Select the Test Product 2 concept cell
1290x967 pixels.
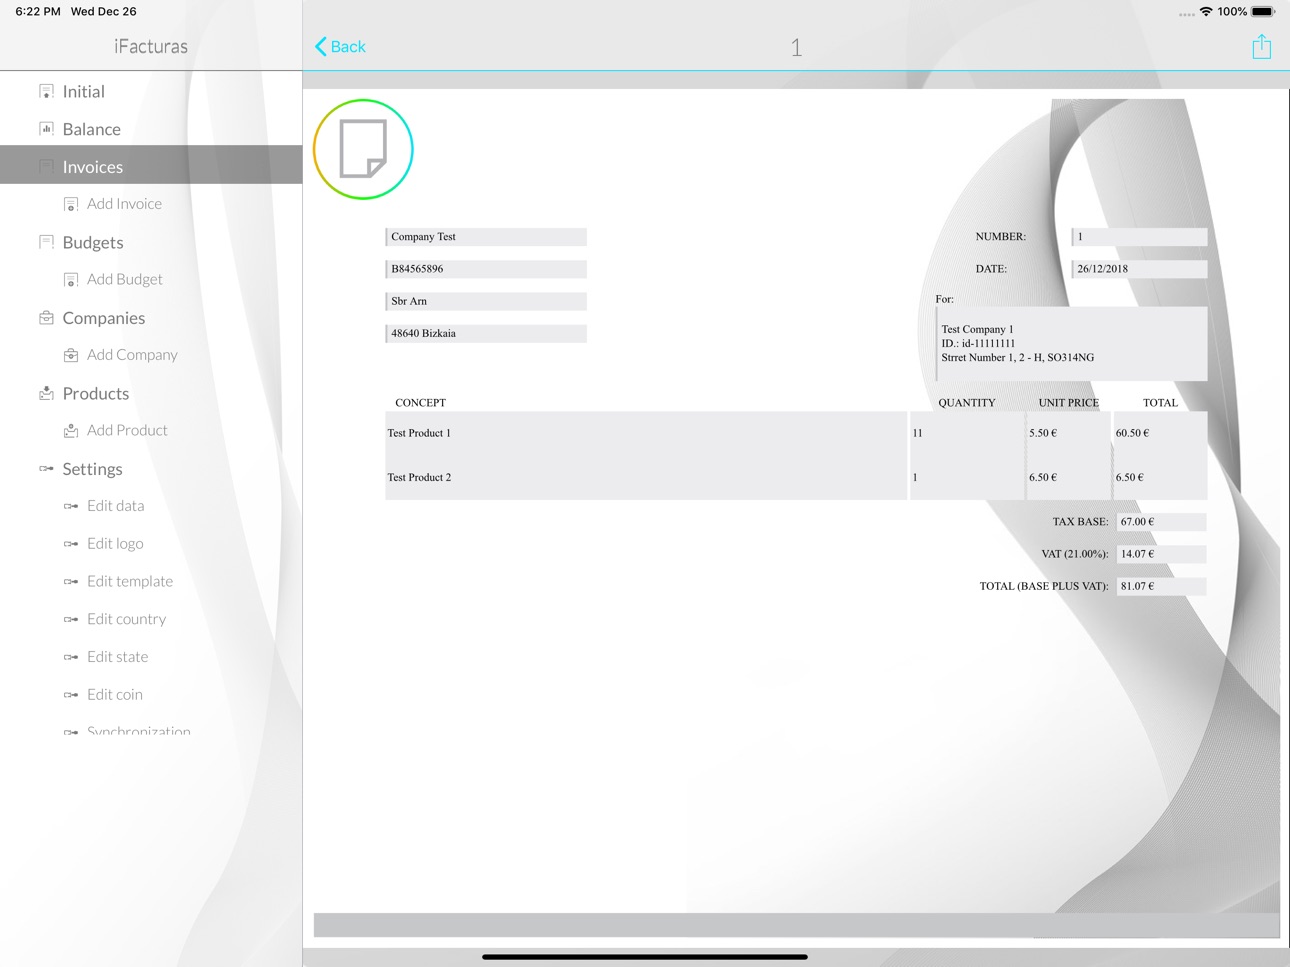(x=646, y=477)
